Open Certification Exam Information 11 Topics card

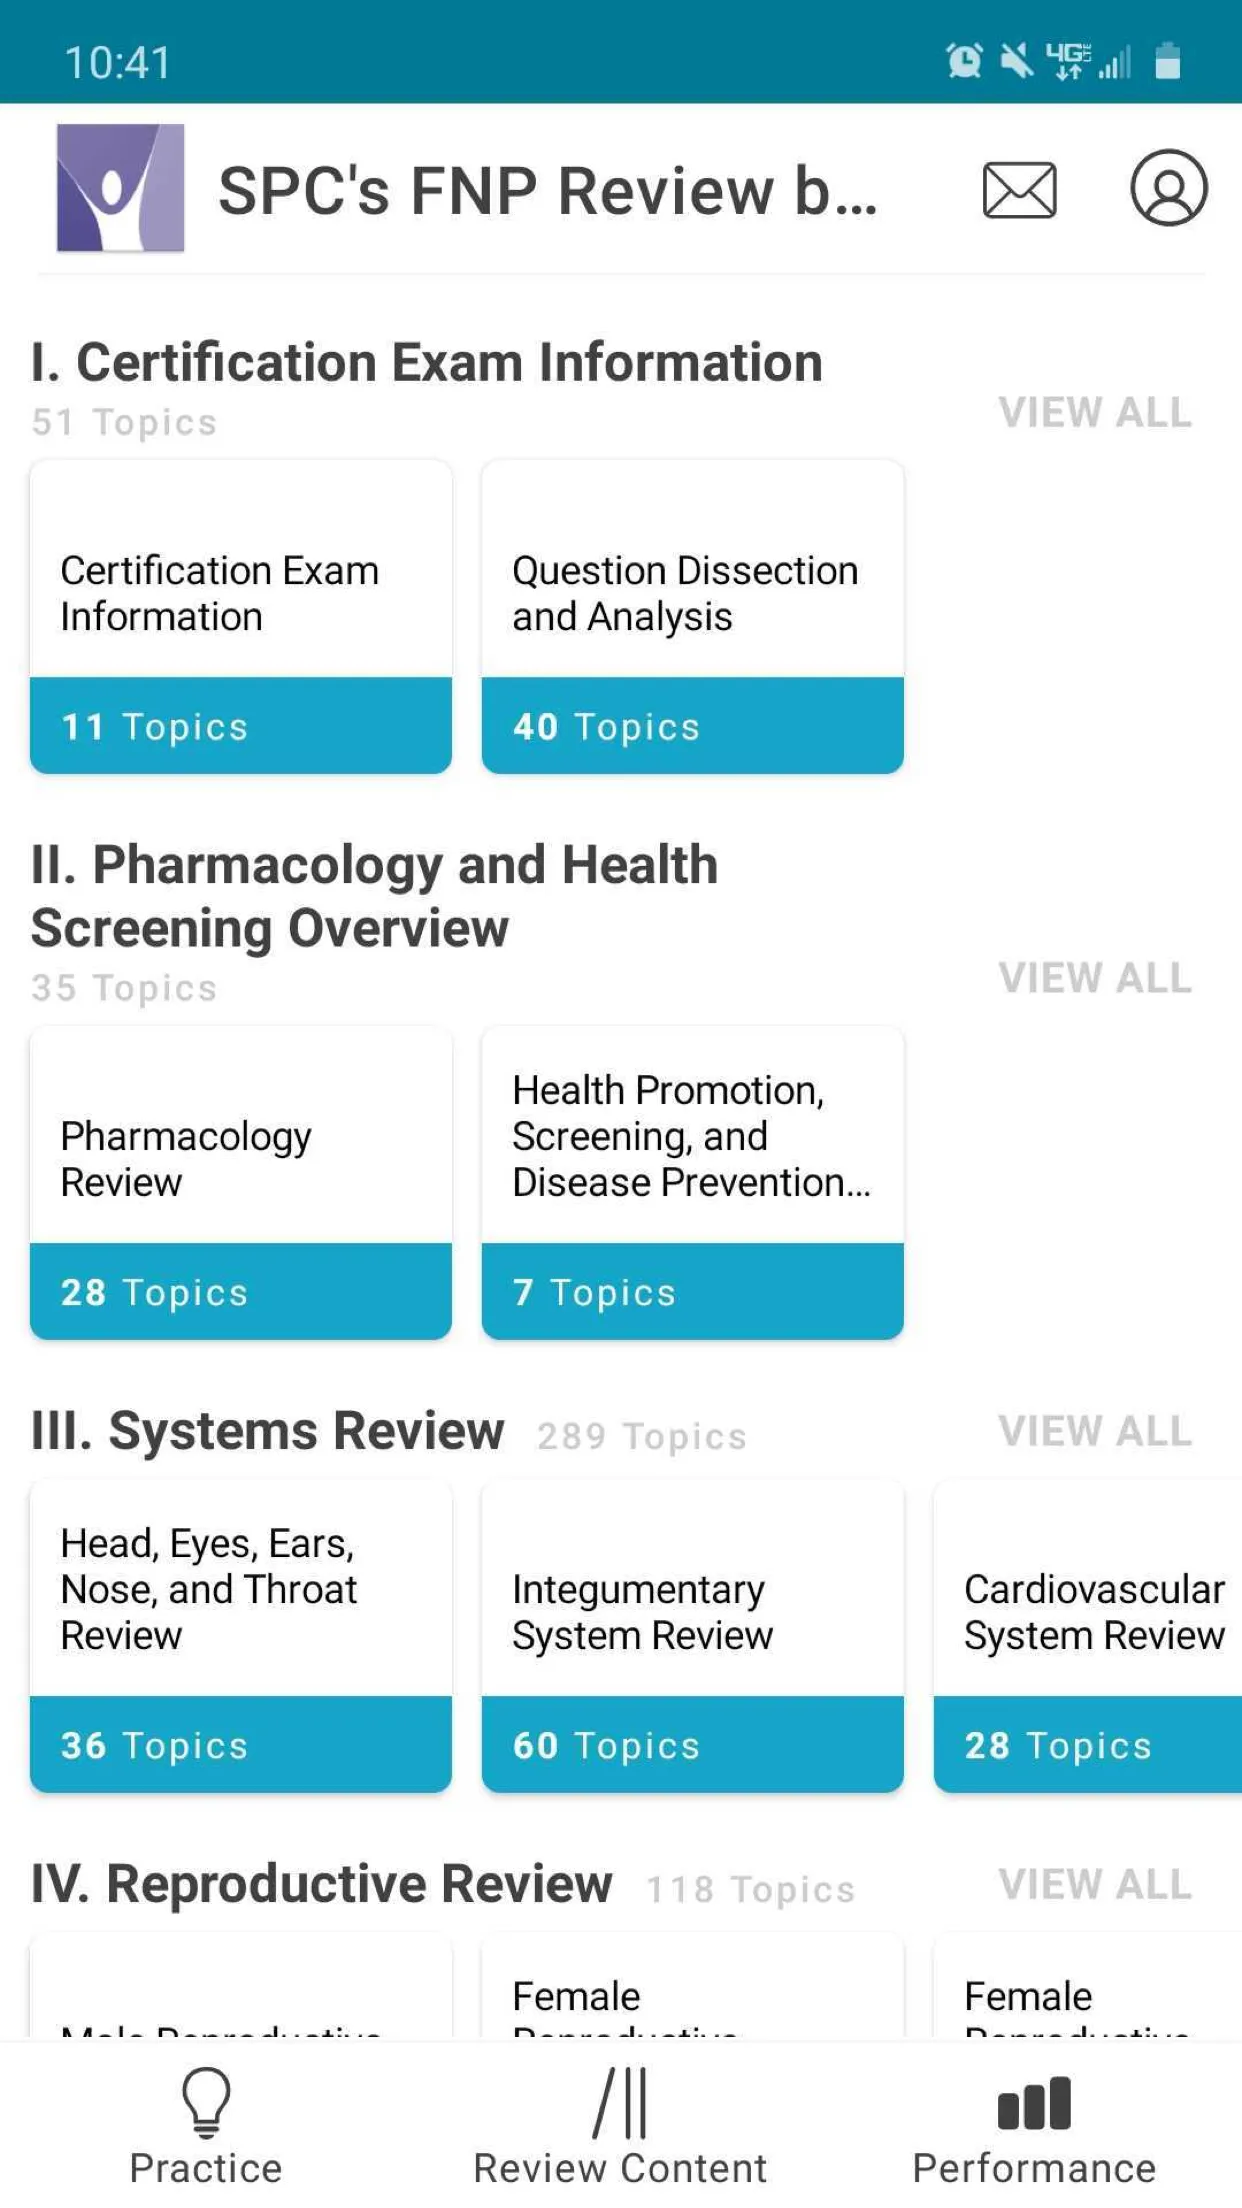pyautogui.click(x=241, y=617)
